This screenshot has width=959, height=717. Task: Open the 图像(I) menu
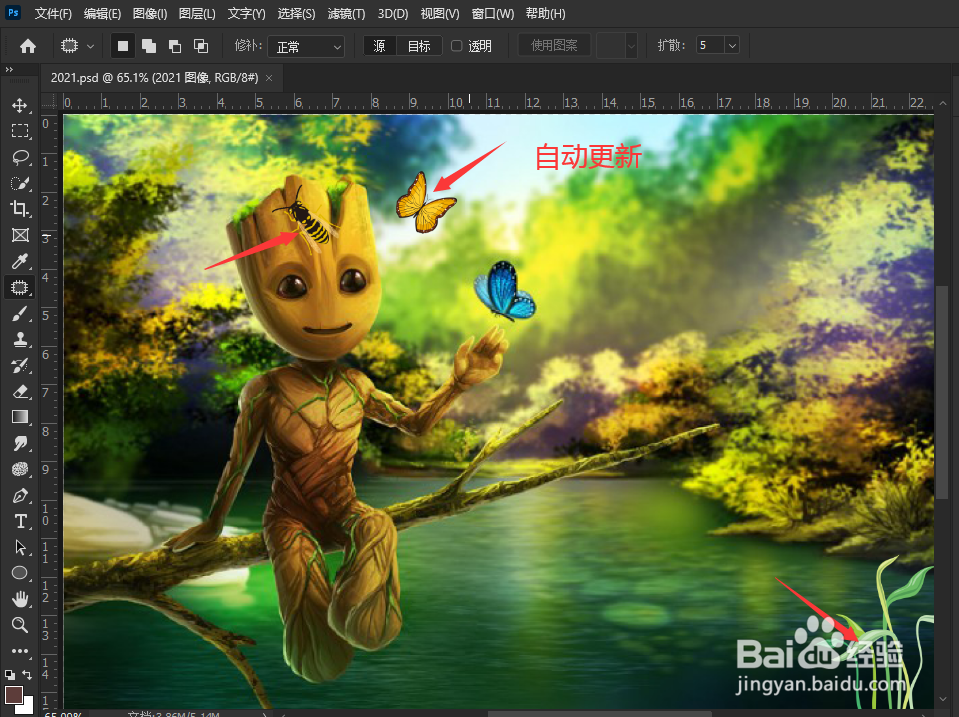point(150,13)
